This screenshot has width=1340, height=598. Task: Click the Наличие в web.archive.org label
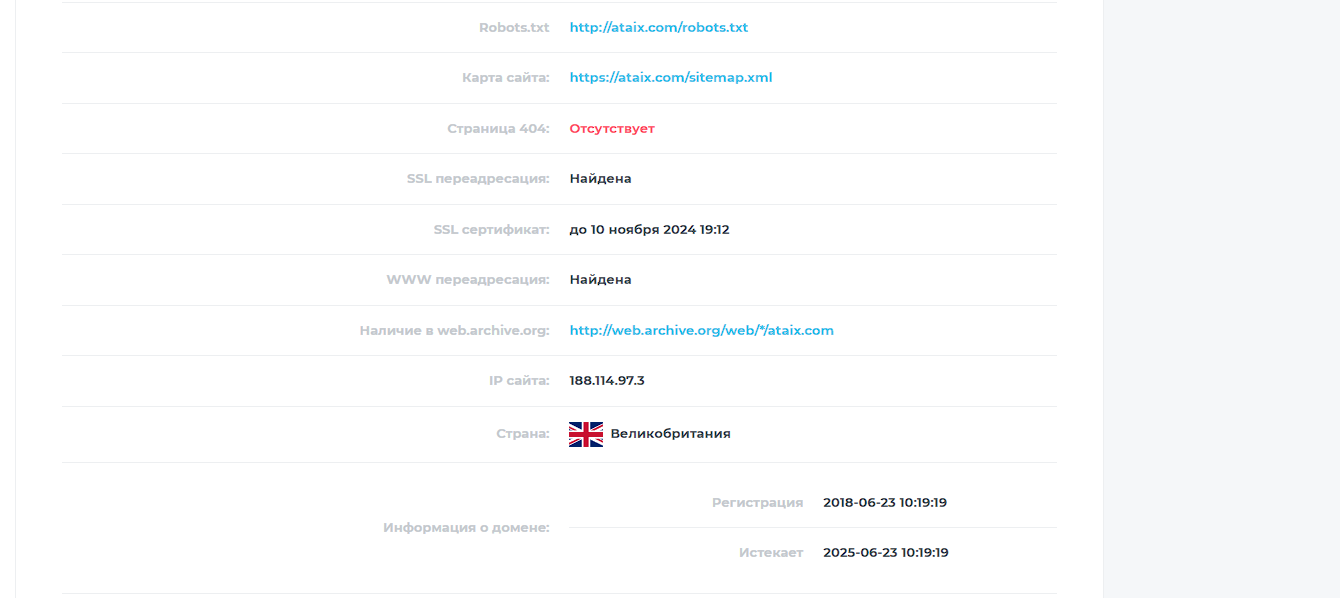(x=455, y=331)
